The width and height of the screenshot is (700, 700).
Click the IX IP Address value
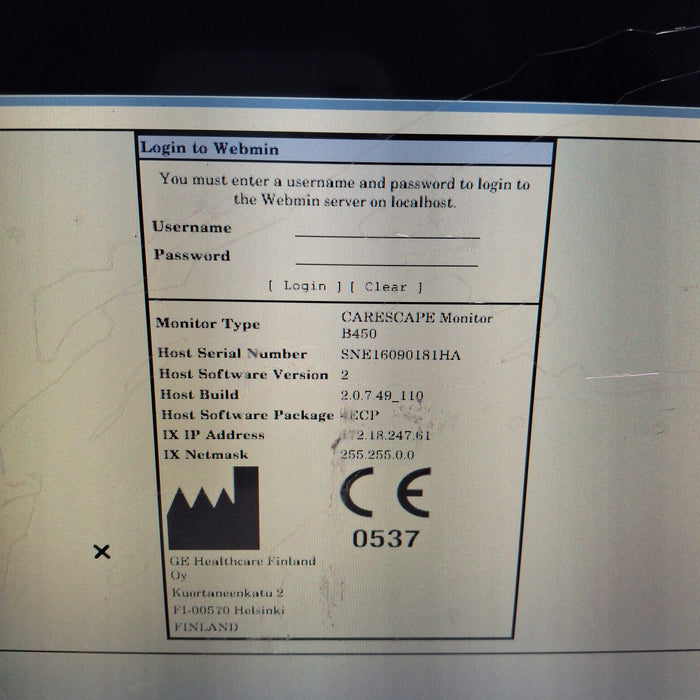click(x=386, y=435)
